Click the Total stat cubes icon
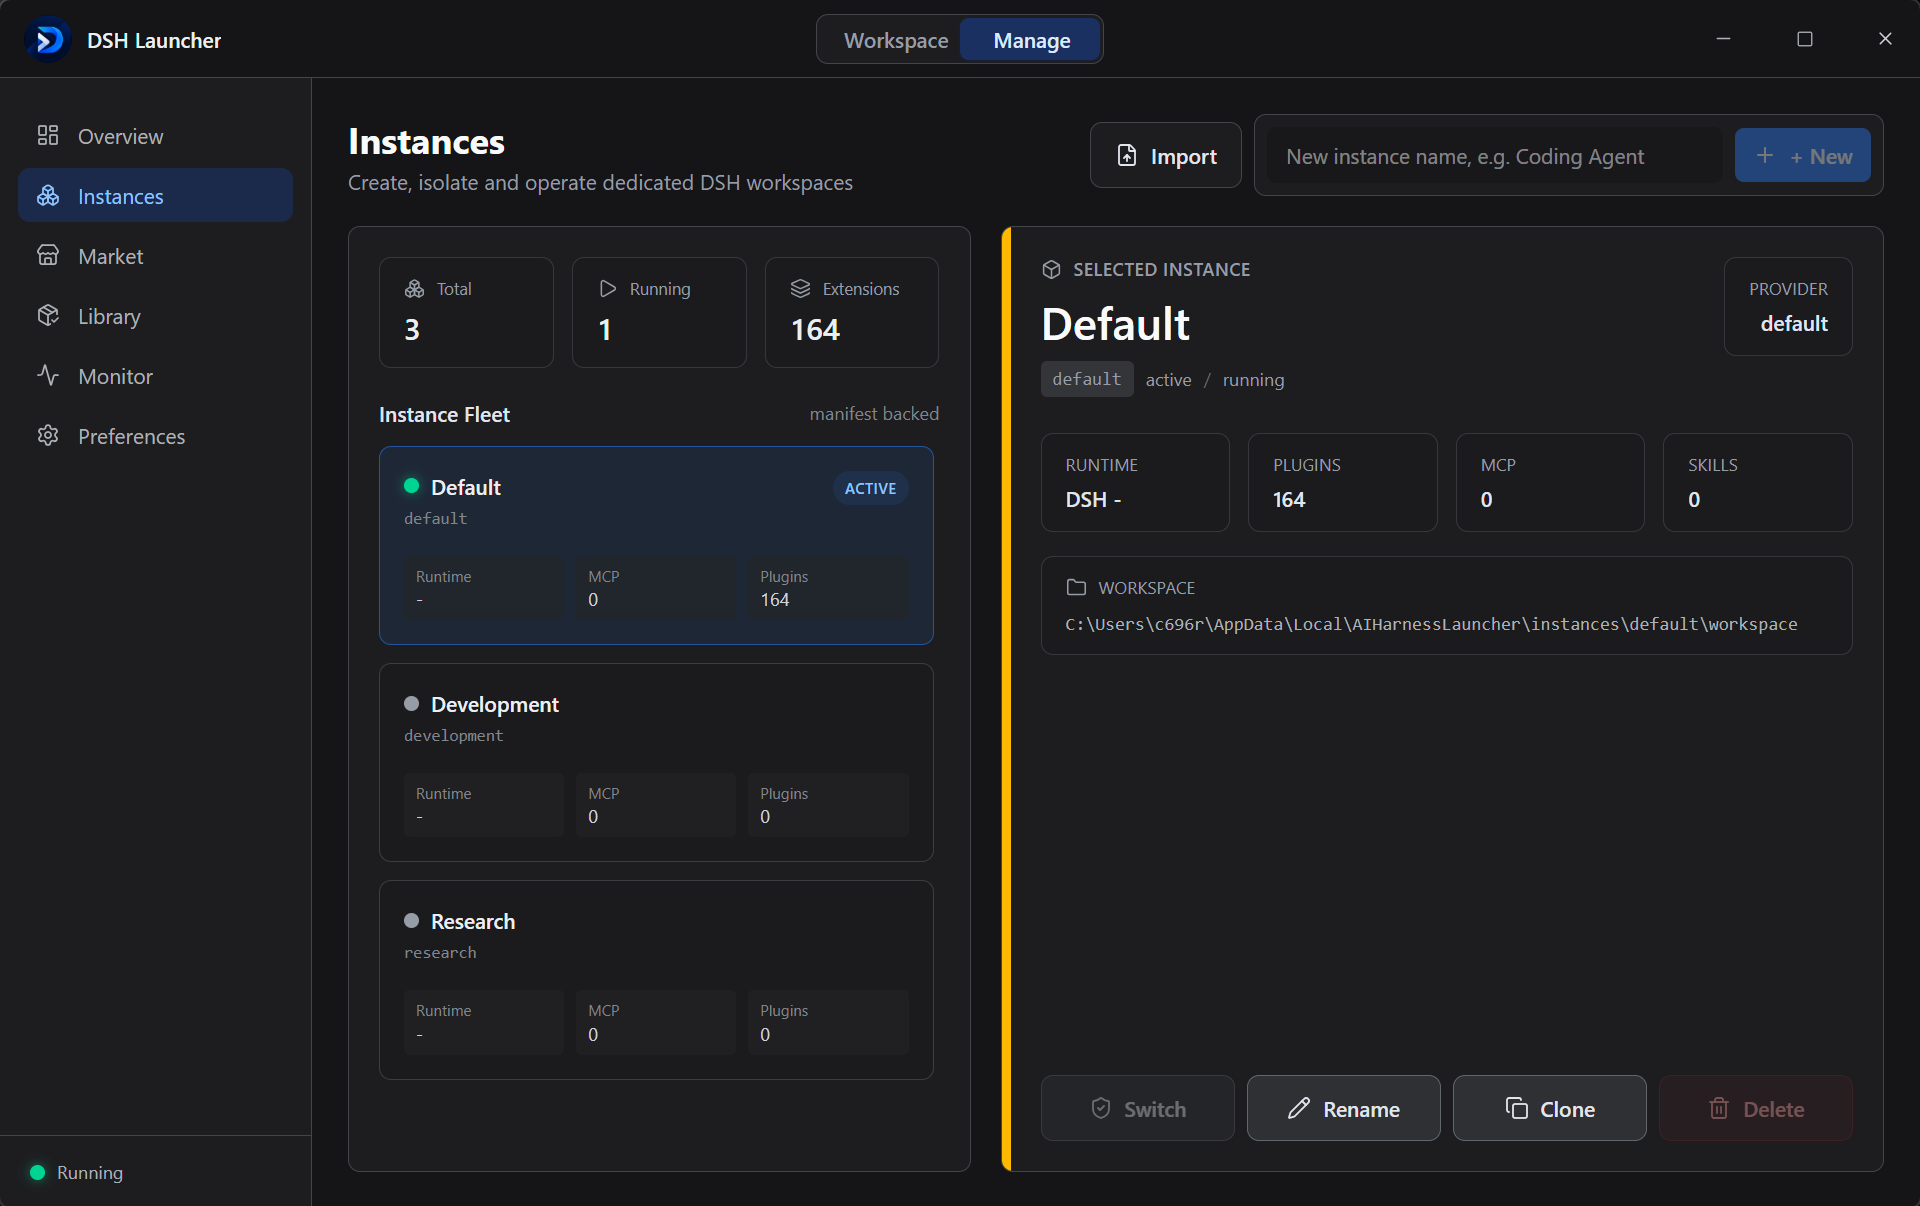Viewport: 1920px width, 1206px height. pyautogui.click(x=415, y=289)
